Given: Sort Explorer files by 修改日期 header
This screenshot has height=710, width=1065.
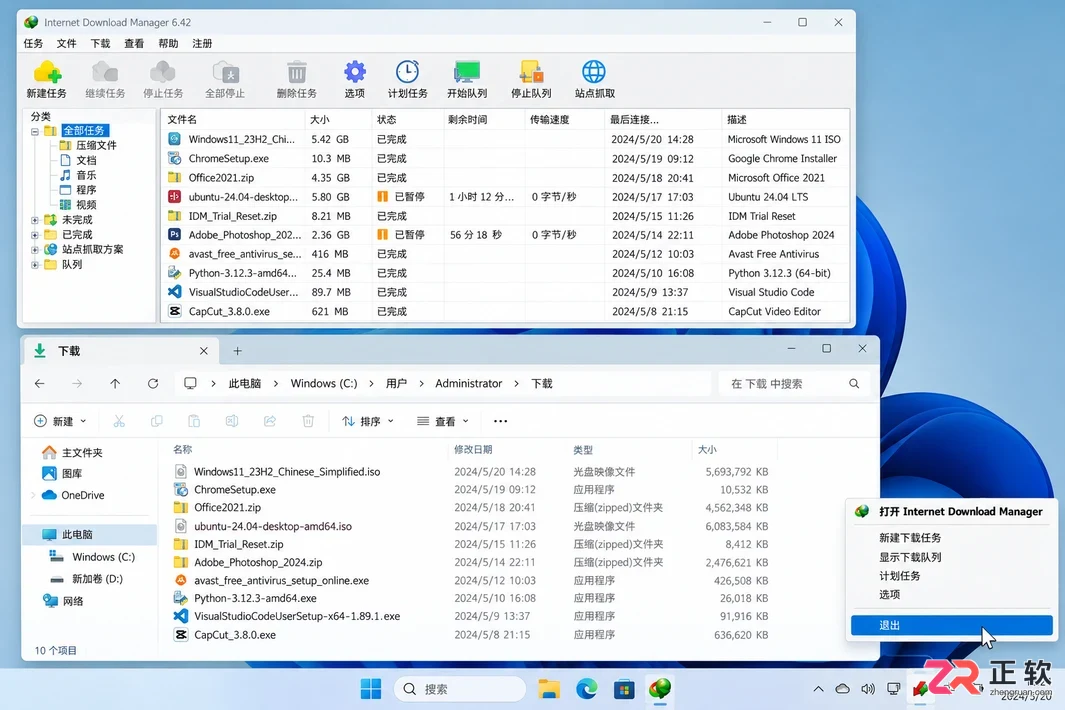Looking at the screenshot, I should coord(473,450).
